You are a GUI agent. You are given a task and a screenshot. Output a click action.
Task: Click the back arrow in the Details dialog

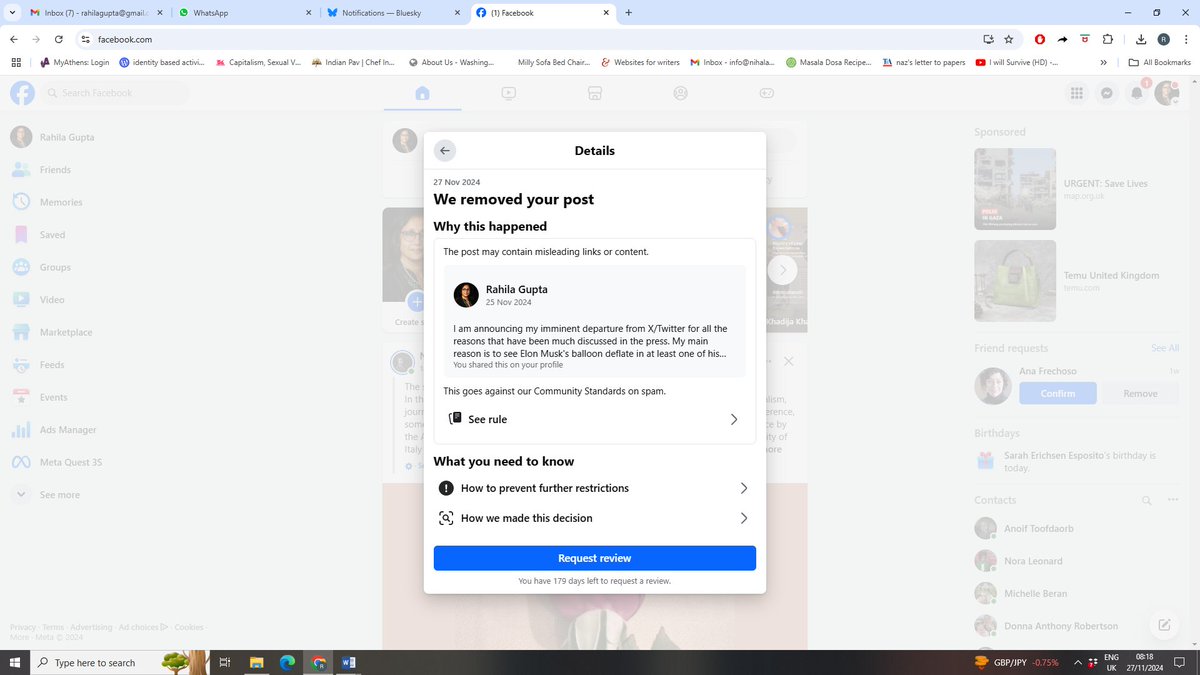[x=444, y=150]
